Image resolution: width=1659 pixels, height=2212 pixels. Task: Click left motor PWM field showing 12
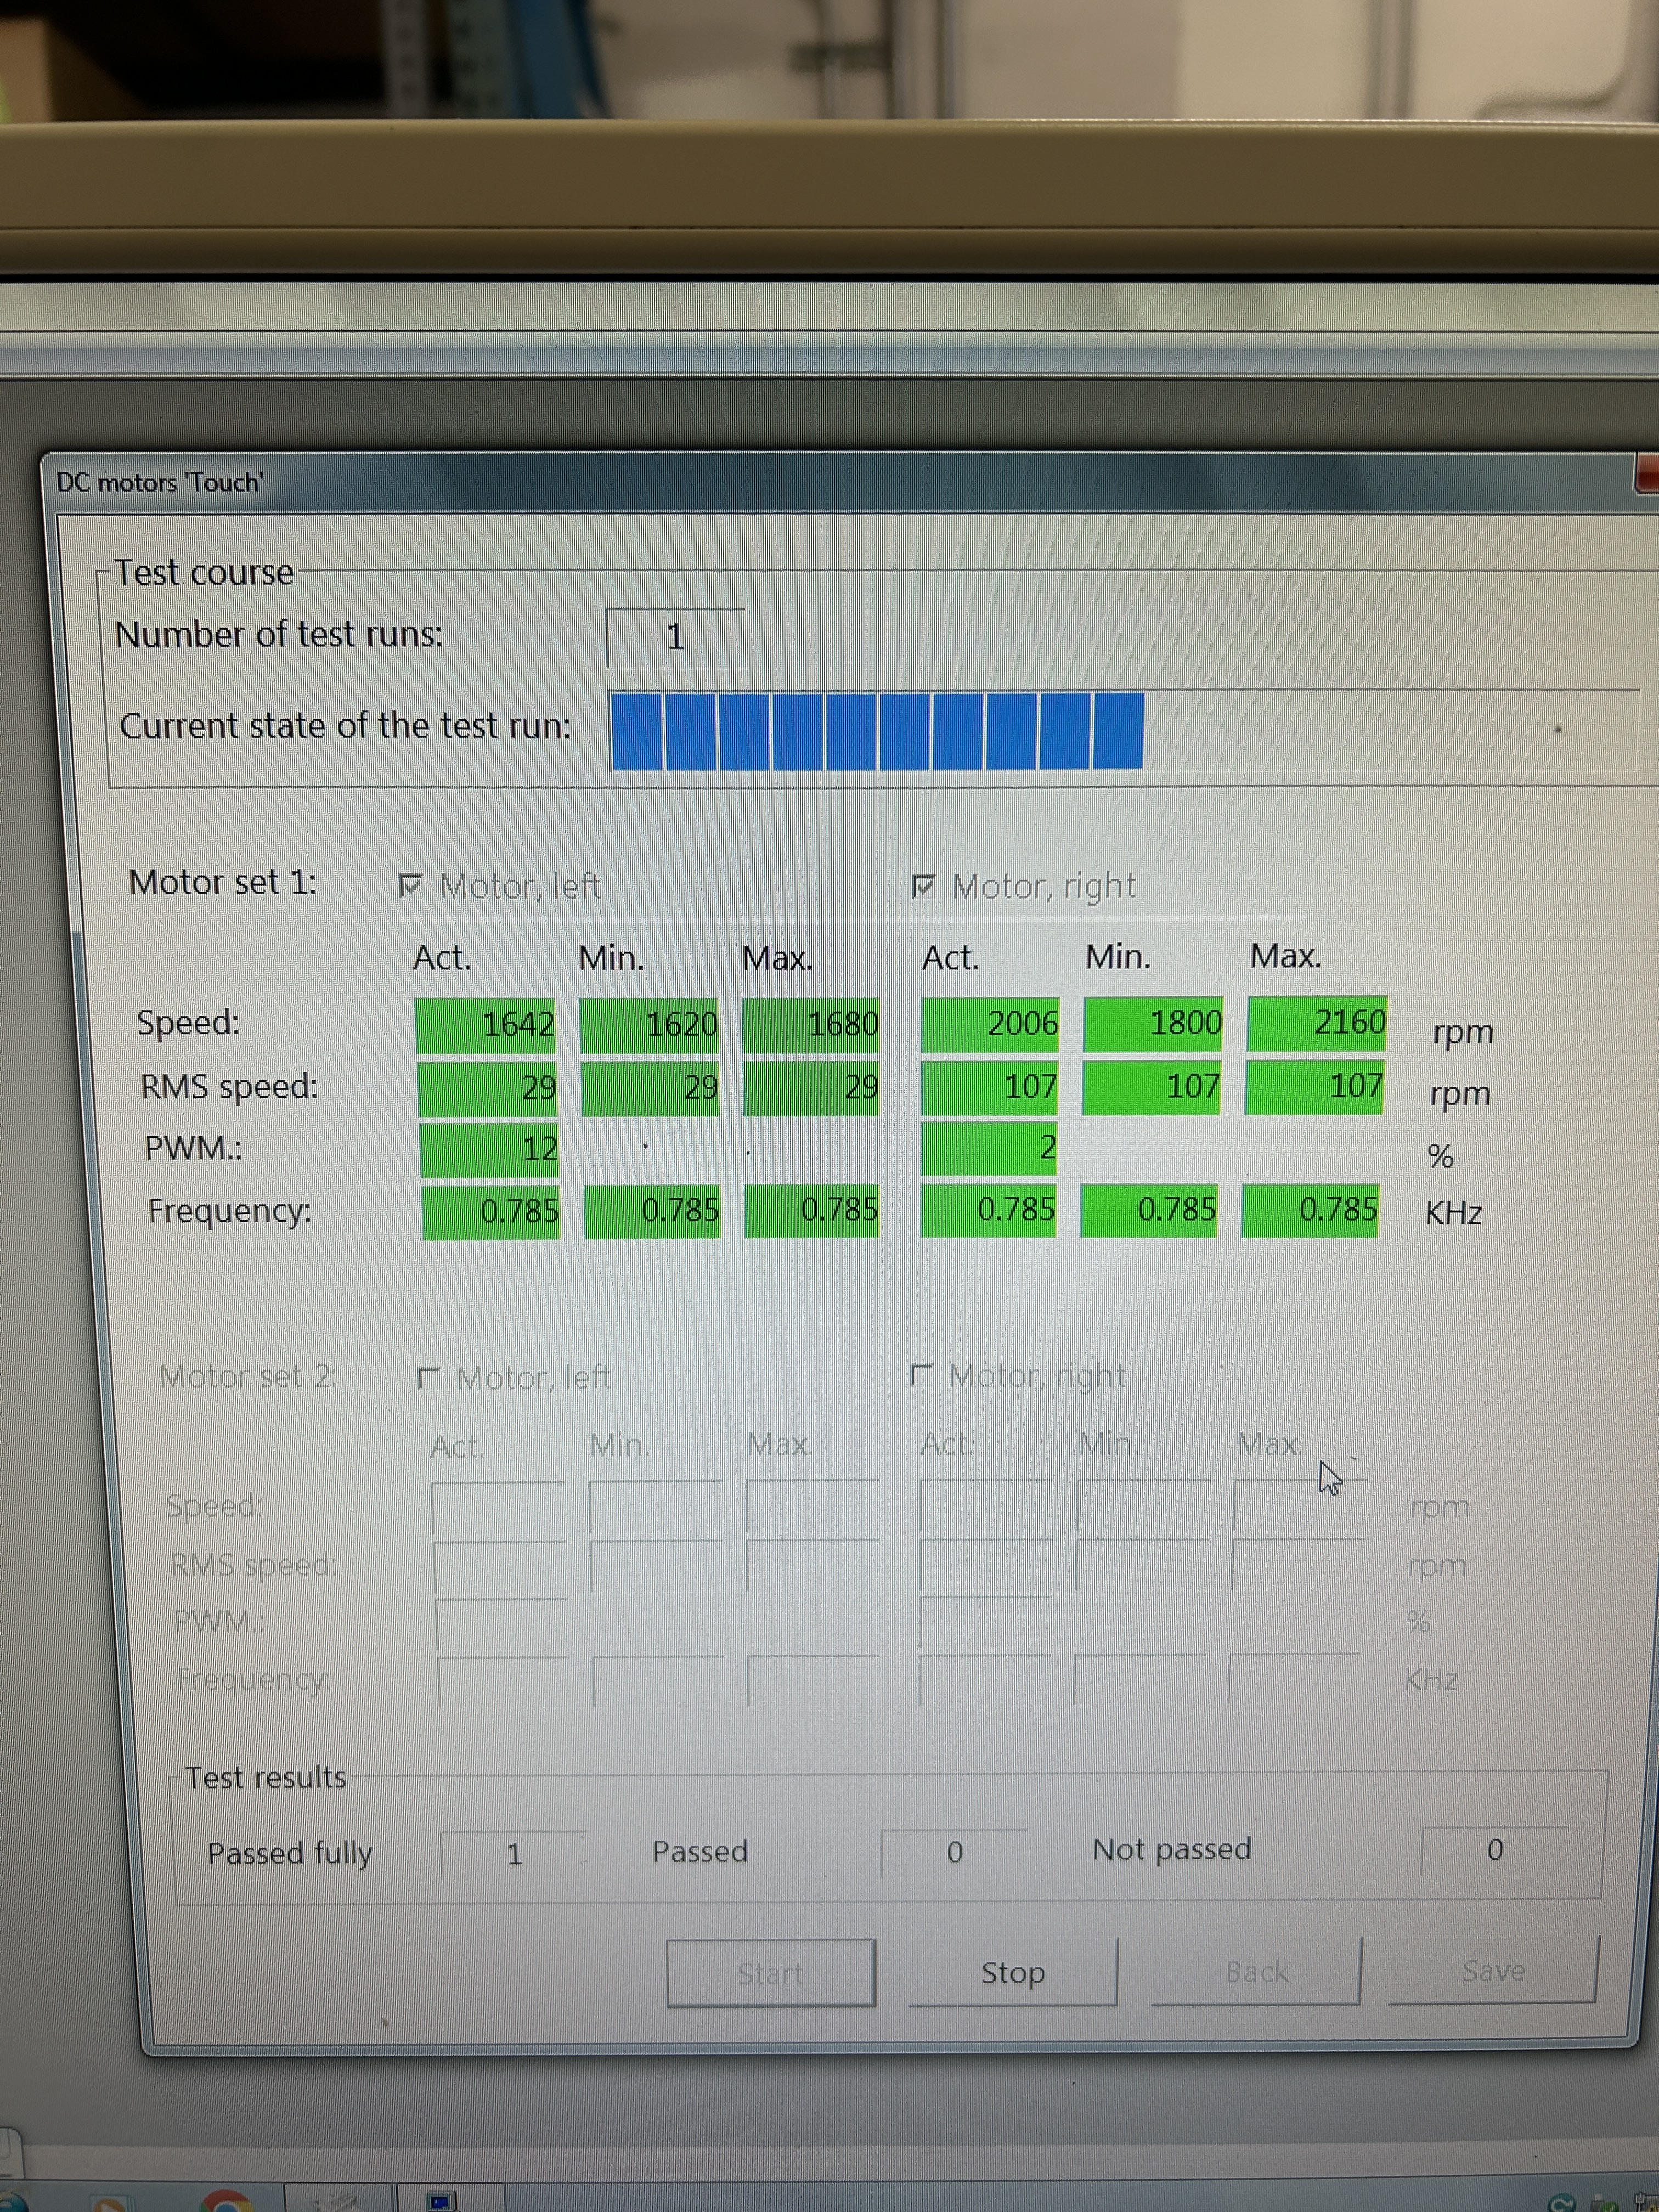[x=488, y=1148]
